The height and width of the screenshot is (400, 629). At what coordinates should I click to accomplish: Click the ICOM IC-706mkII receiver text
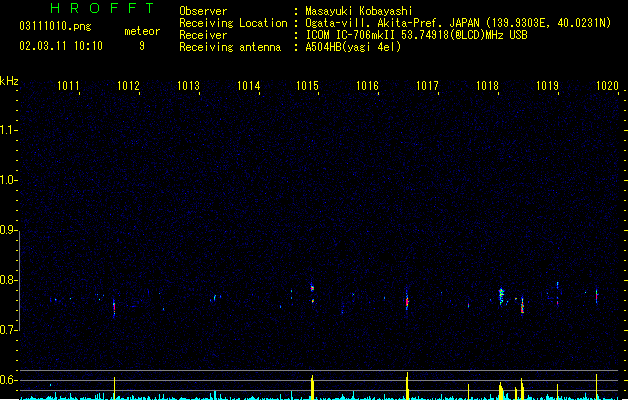(x=416, y=35)
